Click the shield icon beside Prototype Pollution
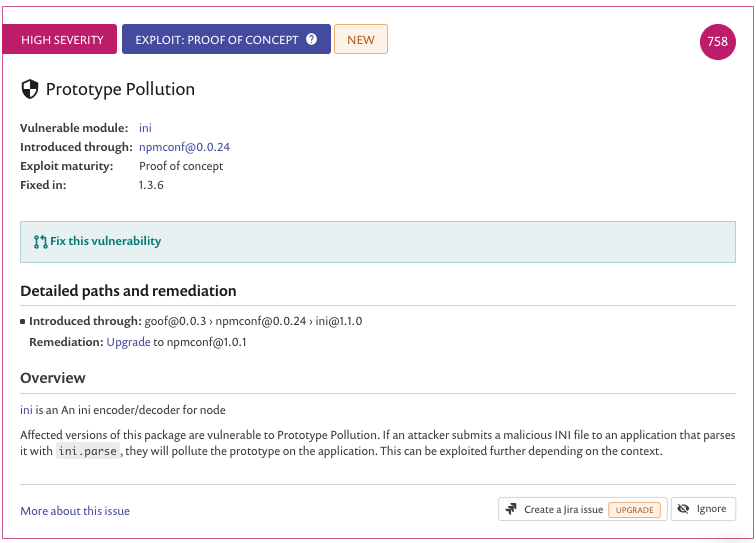Image resolution: width=756 pixels, height=543 pixels. pos(30,89)
